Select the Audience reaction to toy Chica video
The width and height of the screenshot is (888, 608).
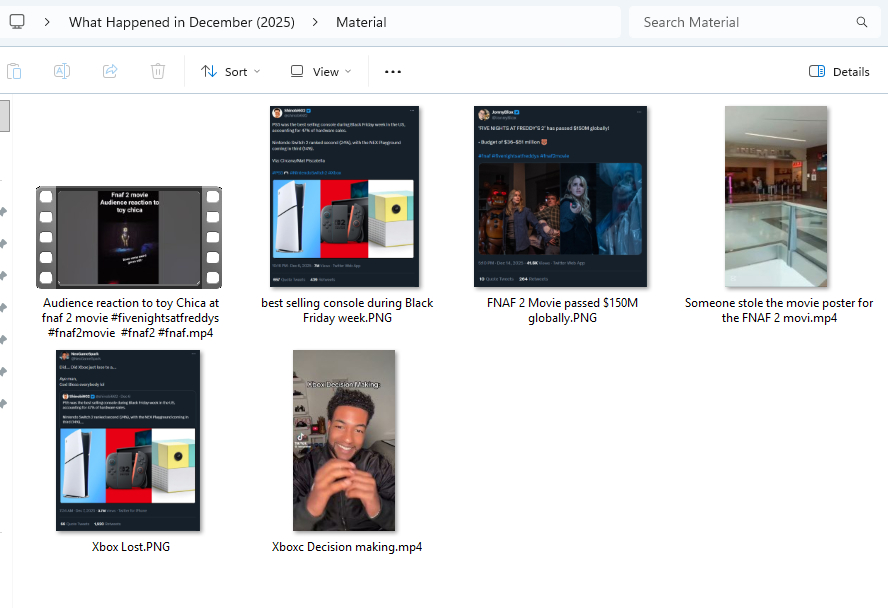pyautogui.click(x=129, y=238)
